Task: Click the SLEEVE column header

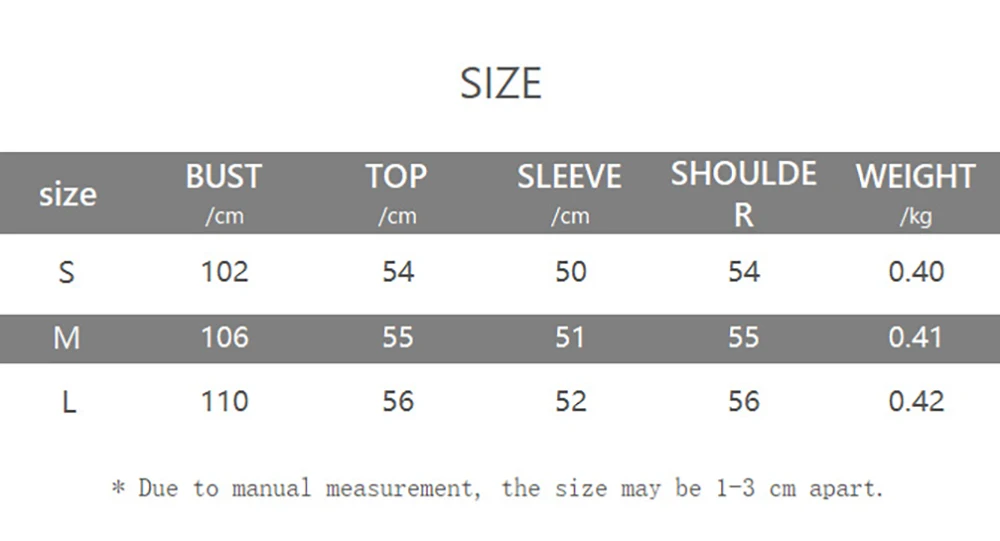Action: point(570,192)
